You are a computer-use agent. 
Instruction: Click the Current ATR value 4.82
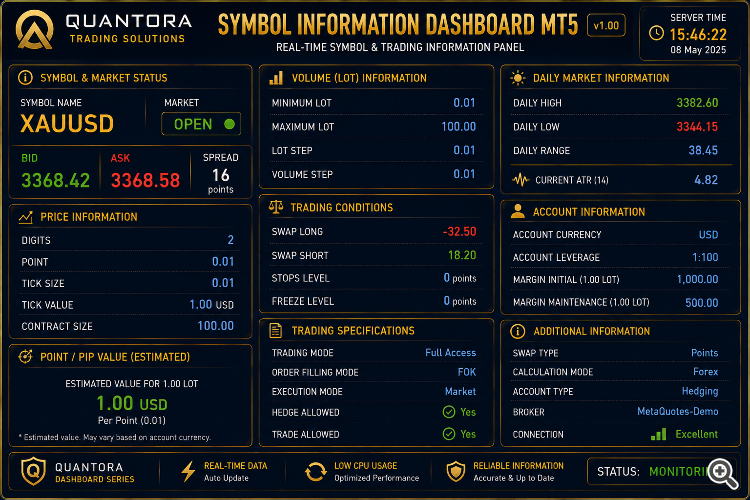pos(706,180)
